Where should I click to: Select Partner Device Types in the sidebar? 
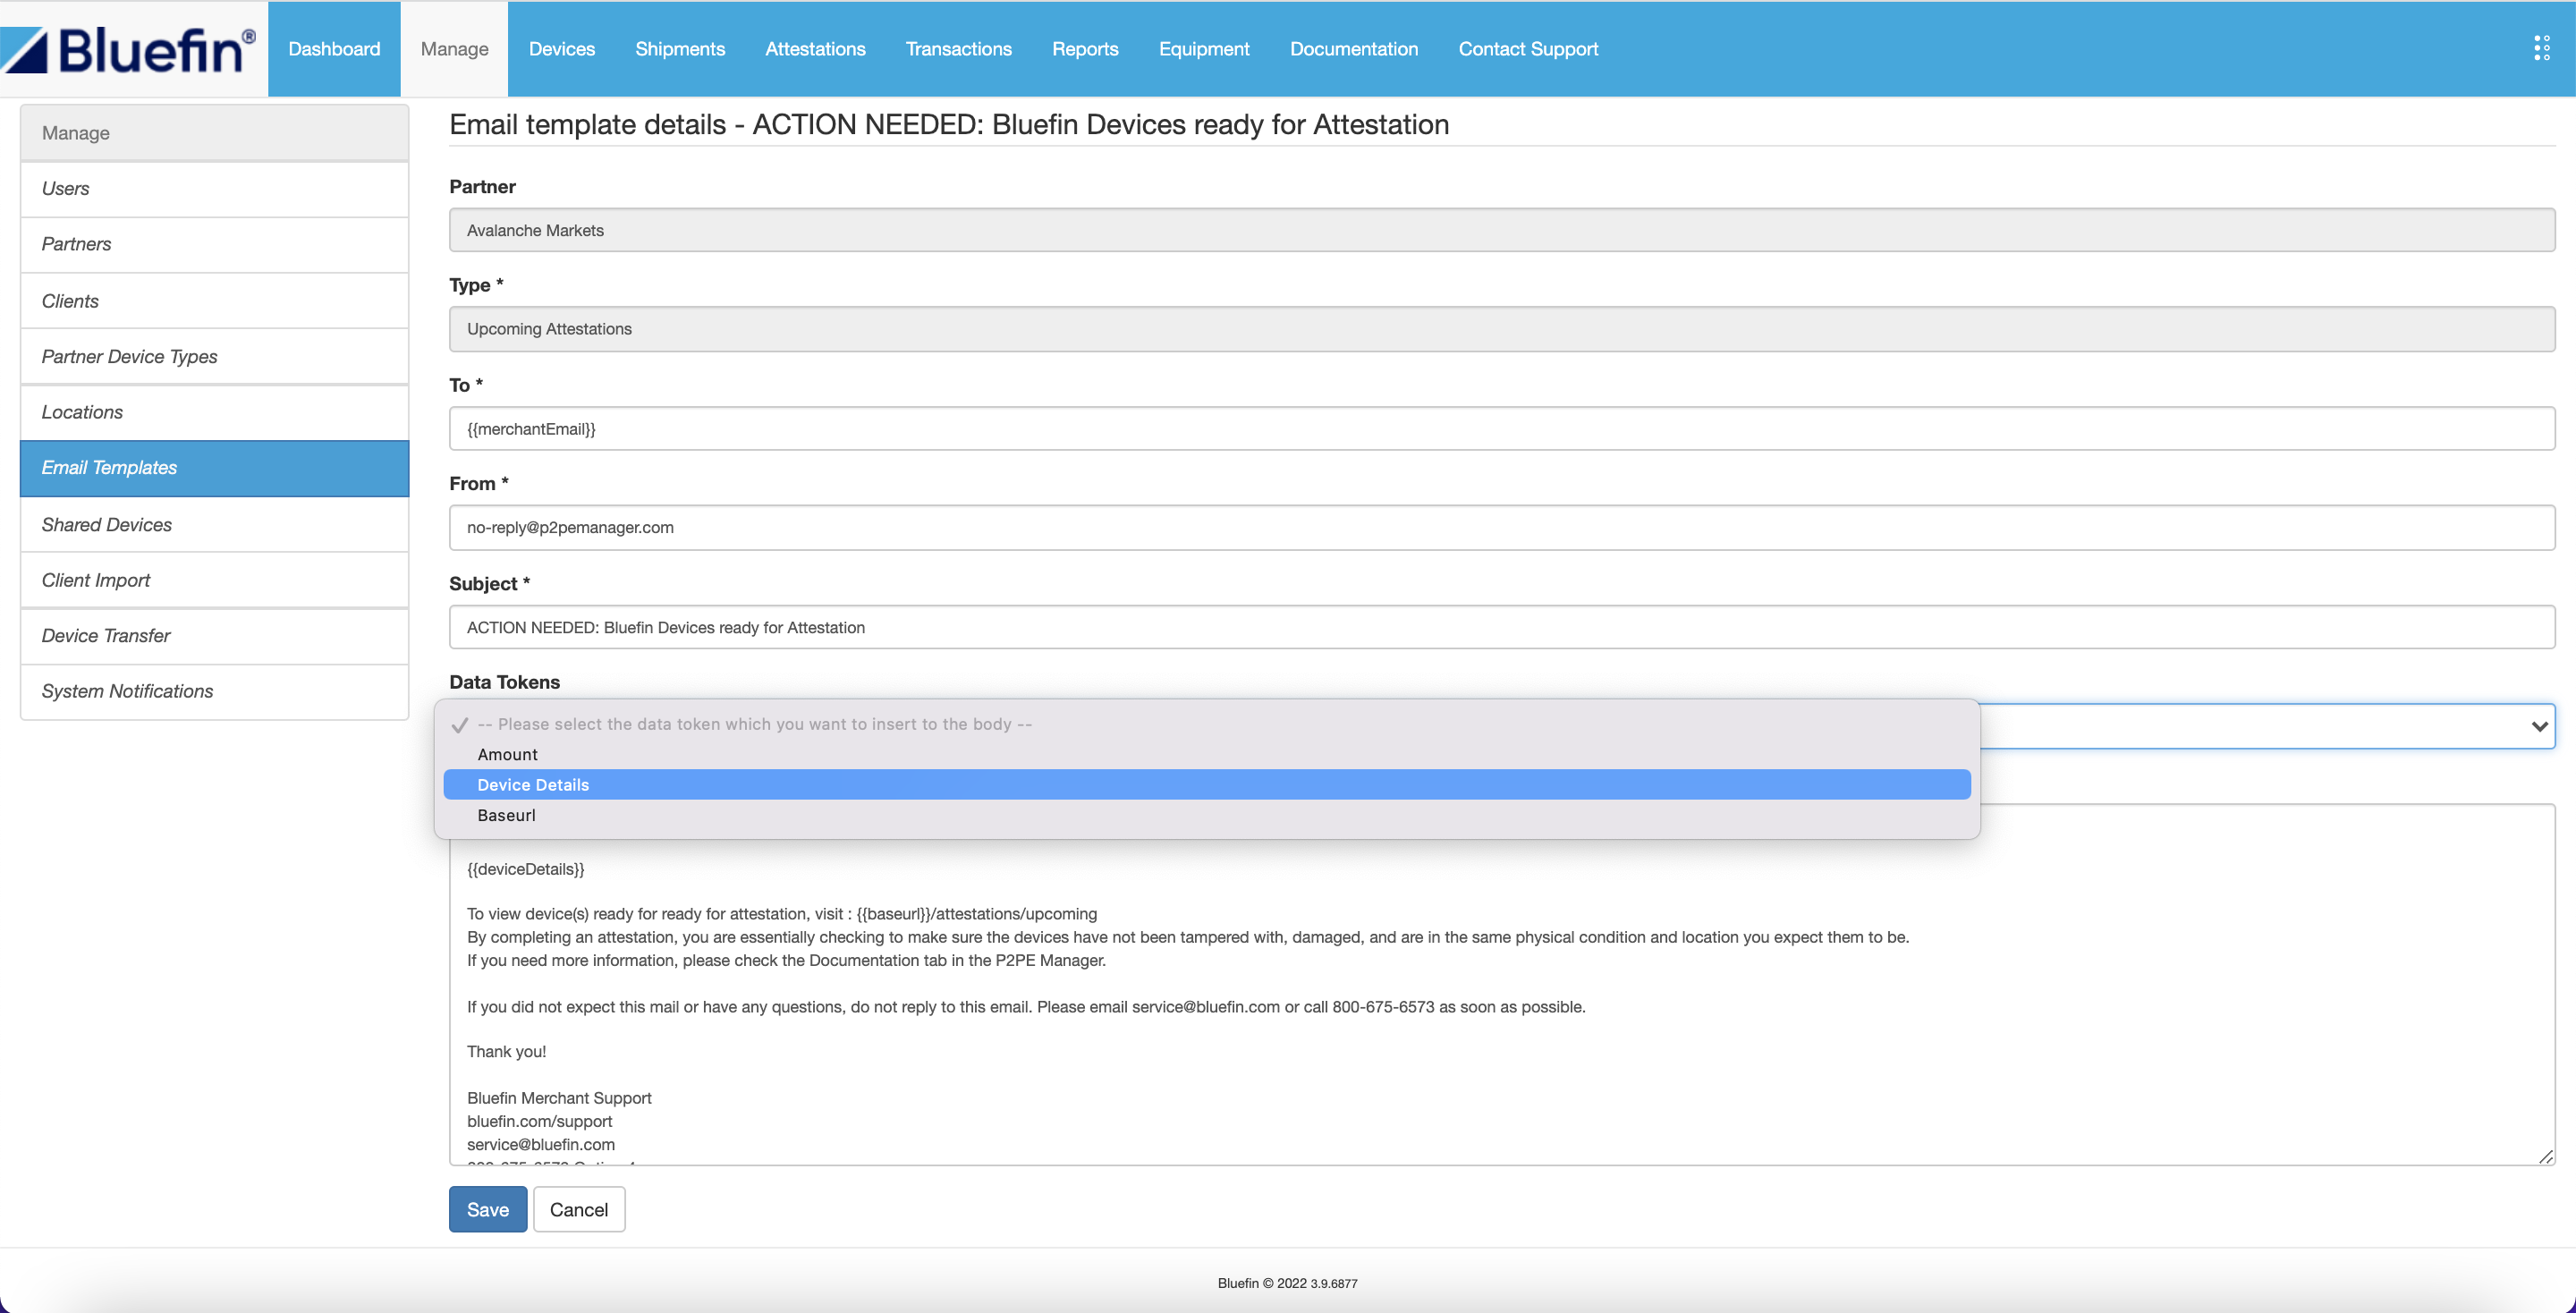tap(214, 357)
